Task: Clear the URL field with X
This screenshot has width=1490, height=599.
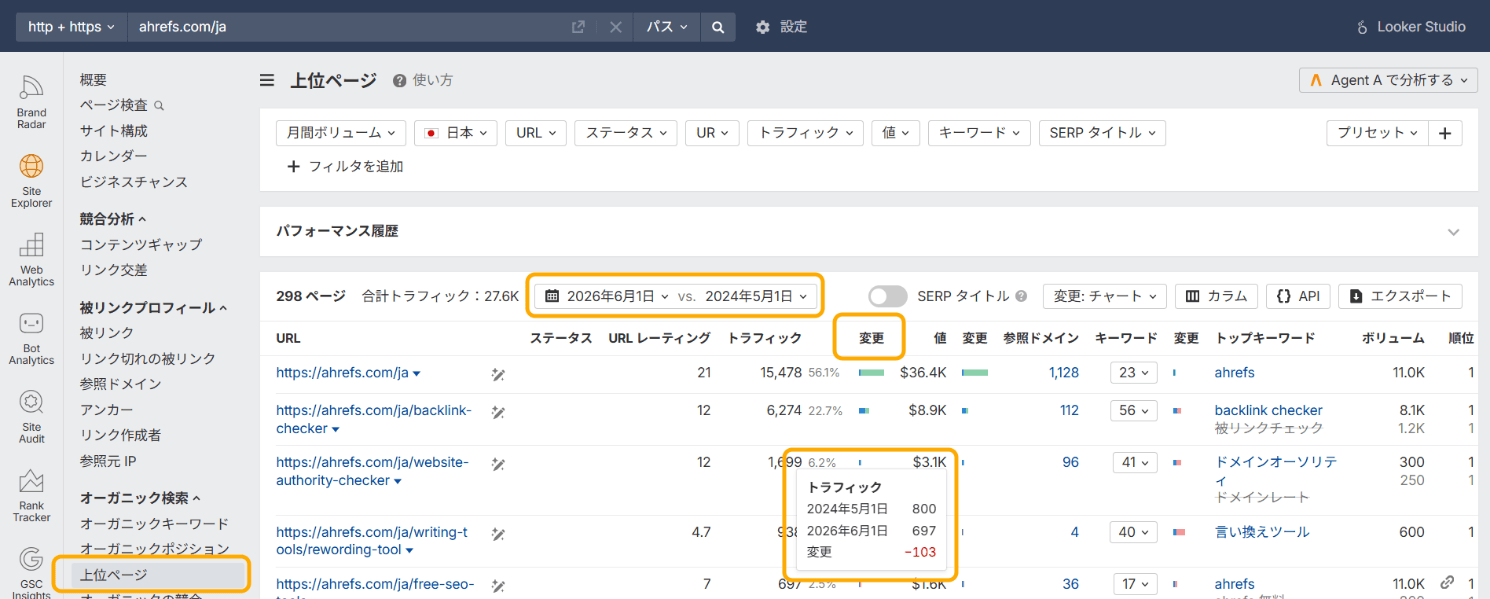Action: 616,27
